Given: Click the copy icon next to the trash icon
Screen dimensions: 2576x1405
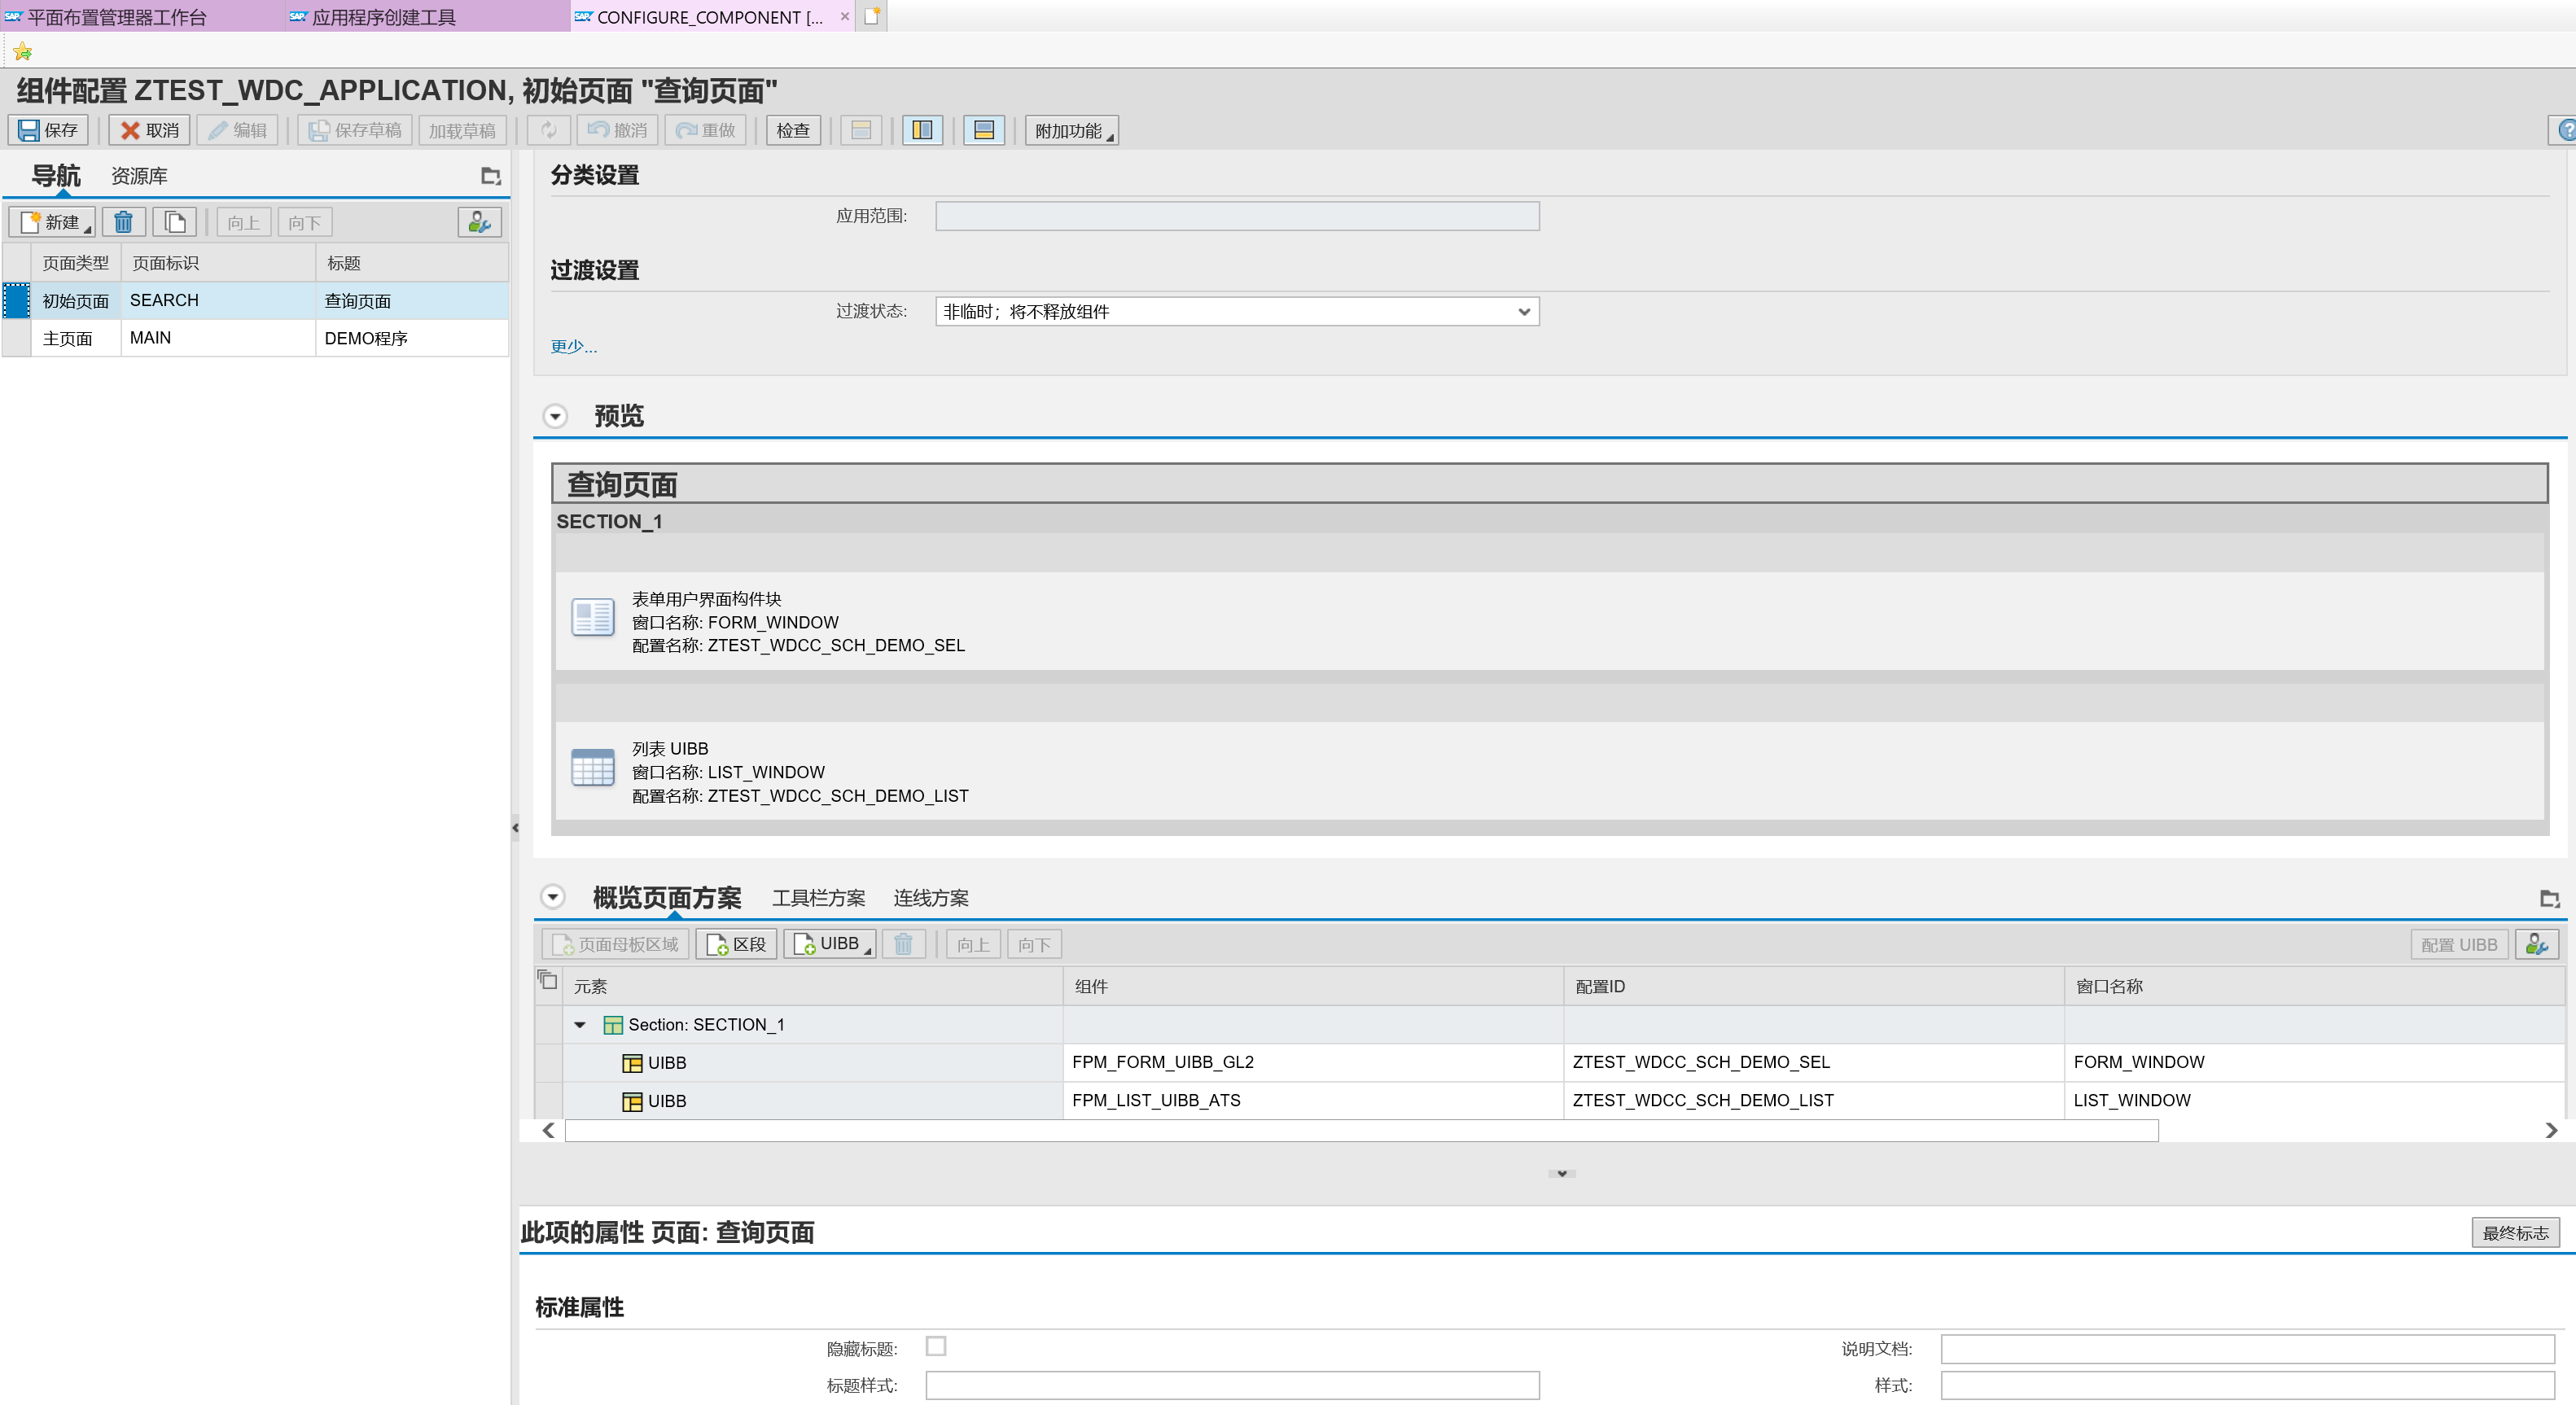Looking at the screenshot, I should [175, 222].
